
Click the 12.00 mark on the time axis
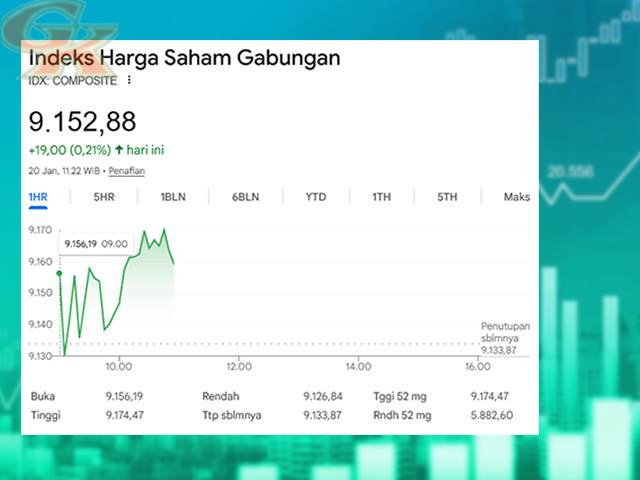tap(238, 366)
